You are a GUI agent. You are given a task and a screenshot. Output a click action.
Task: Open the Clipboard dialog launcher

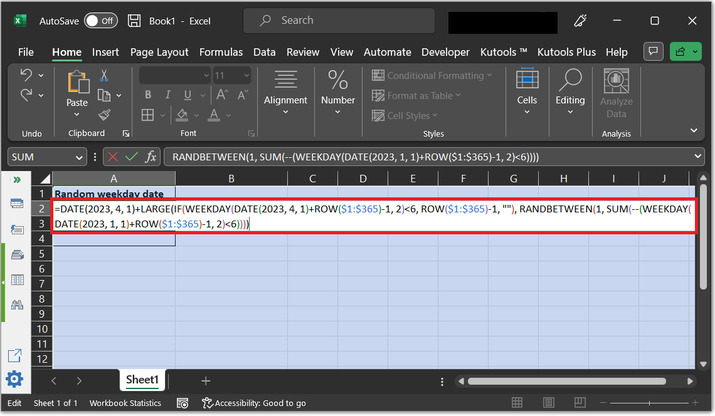(x=126, y=133)
